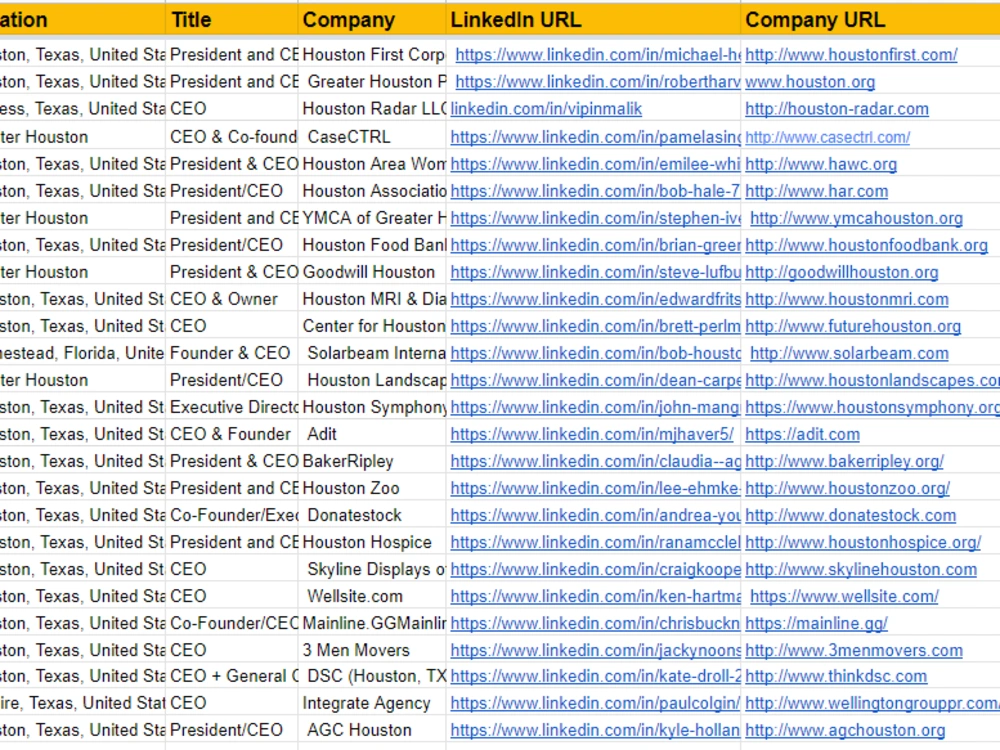
Task: Open the hawc.org link
Action: coord(821,165)
